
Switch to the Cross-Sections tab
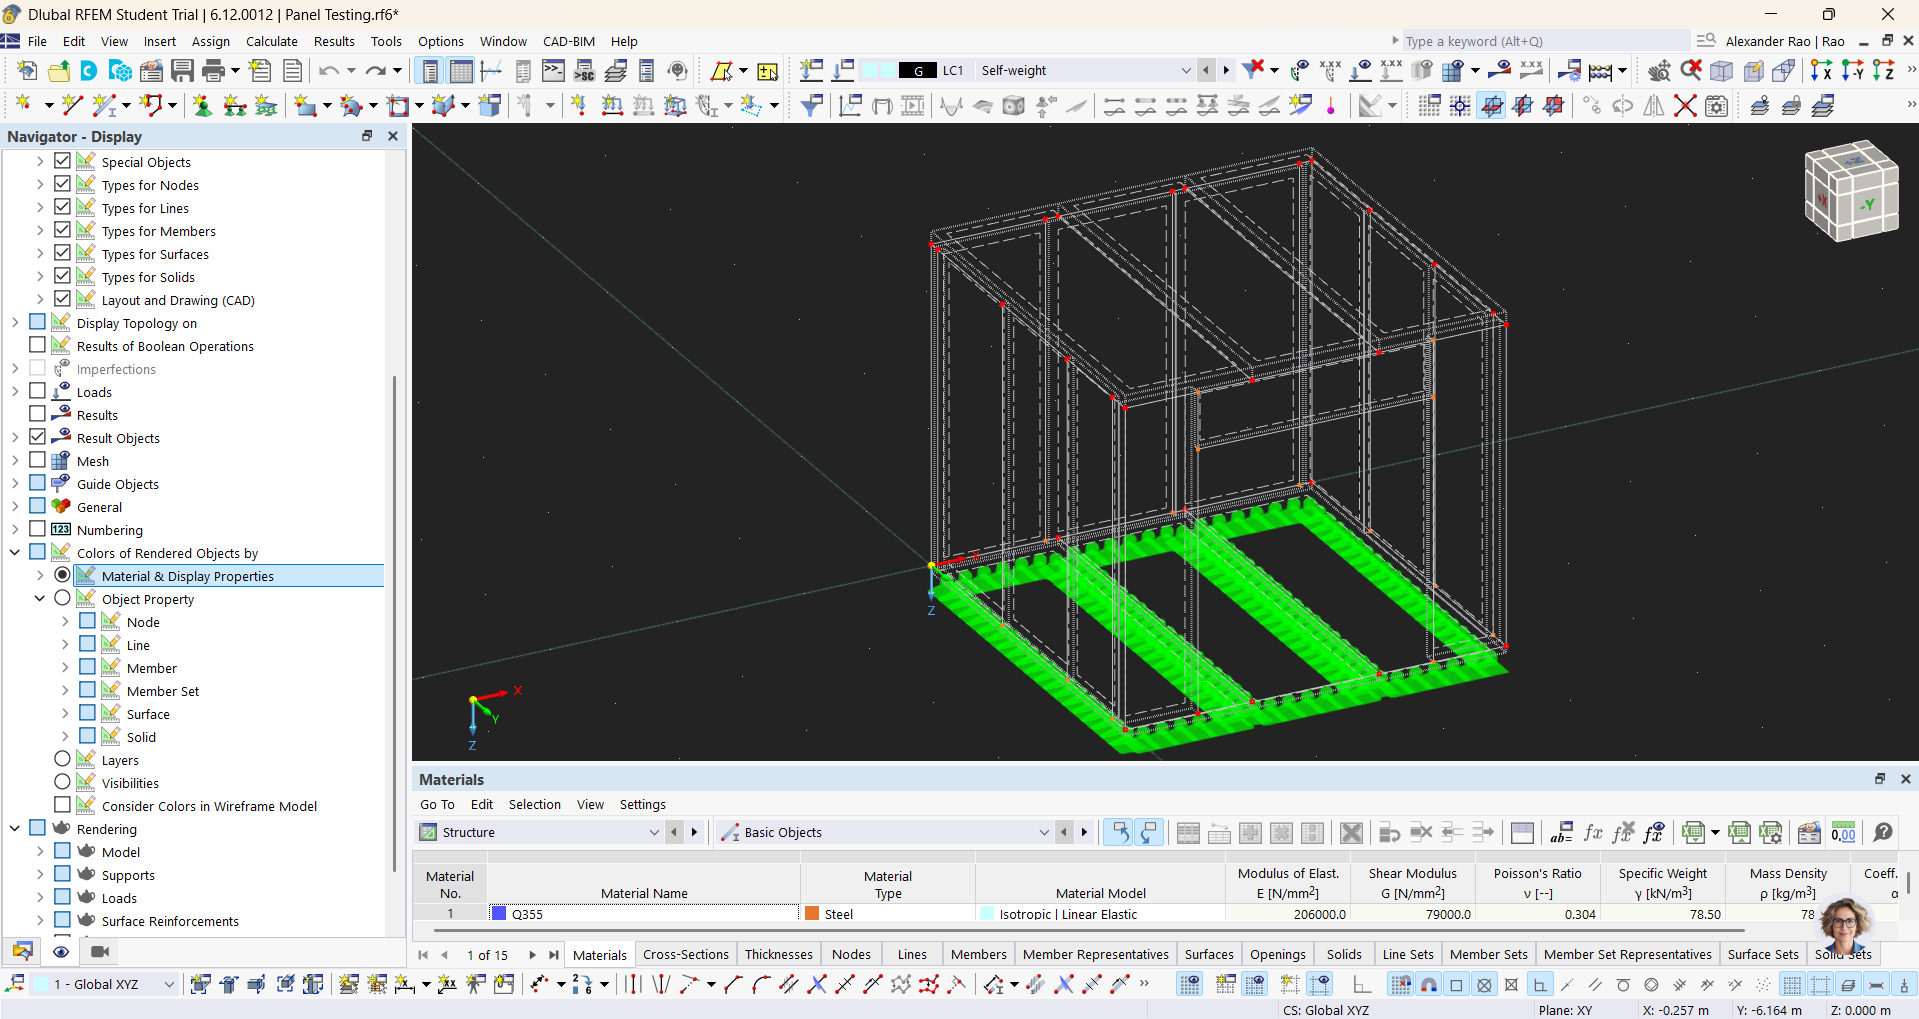685,954
